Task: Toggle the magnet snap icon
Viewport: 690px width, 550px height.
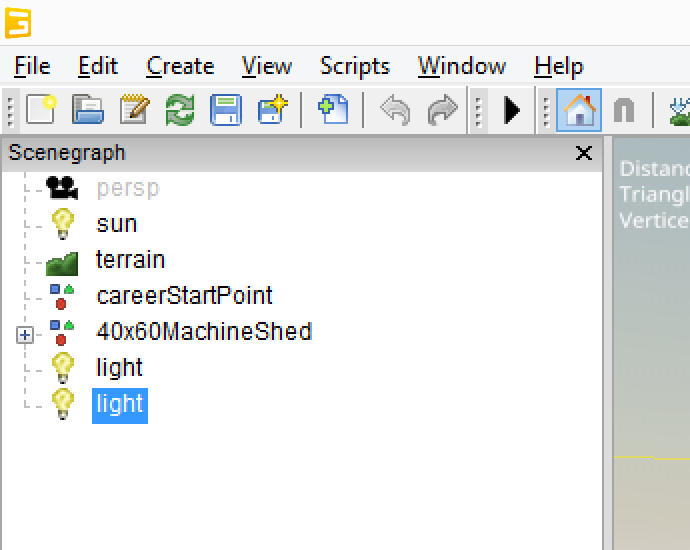Action: 624,110
